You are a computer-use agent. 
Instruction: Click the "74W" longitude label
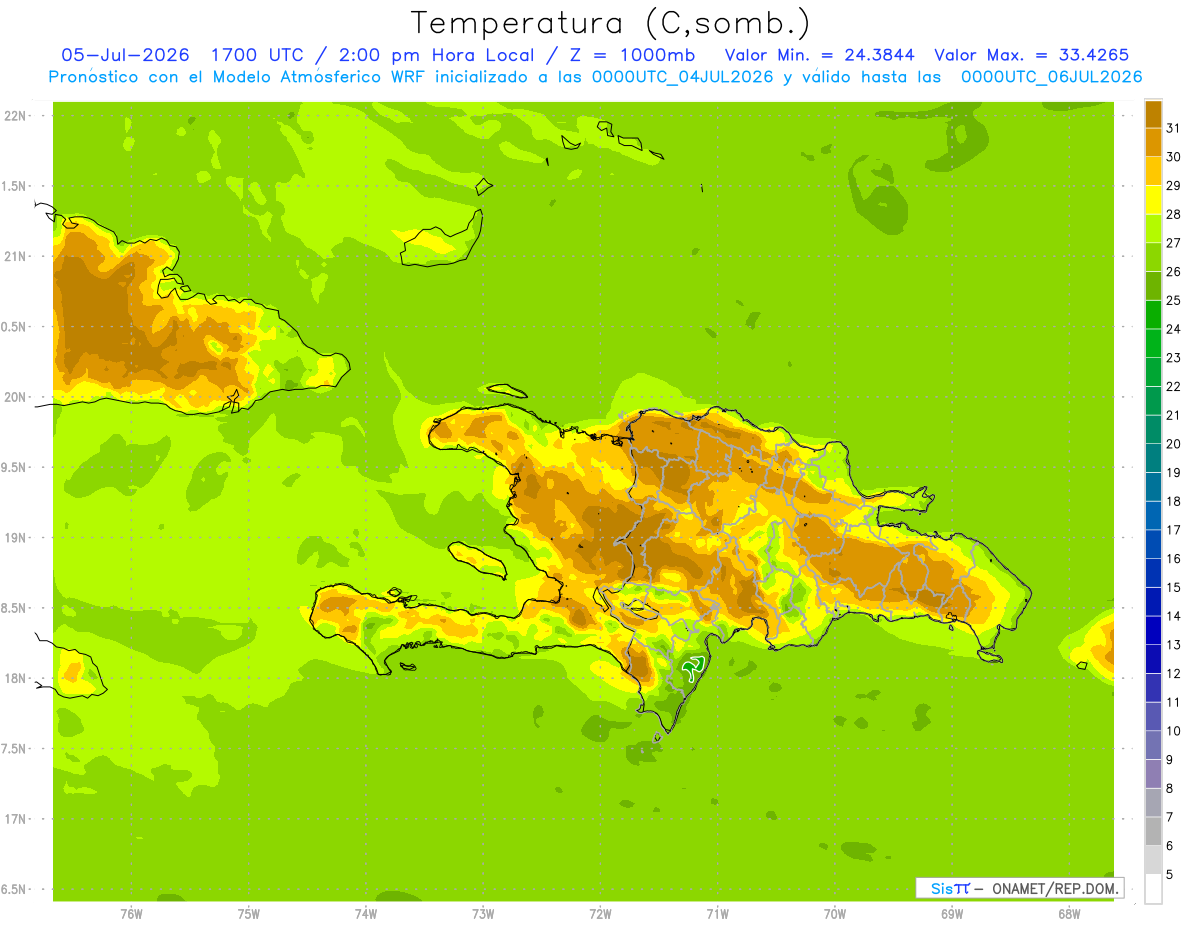(x=366, y=914)
